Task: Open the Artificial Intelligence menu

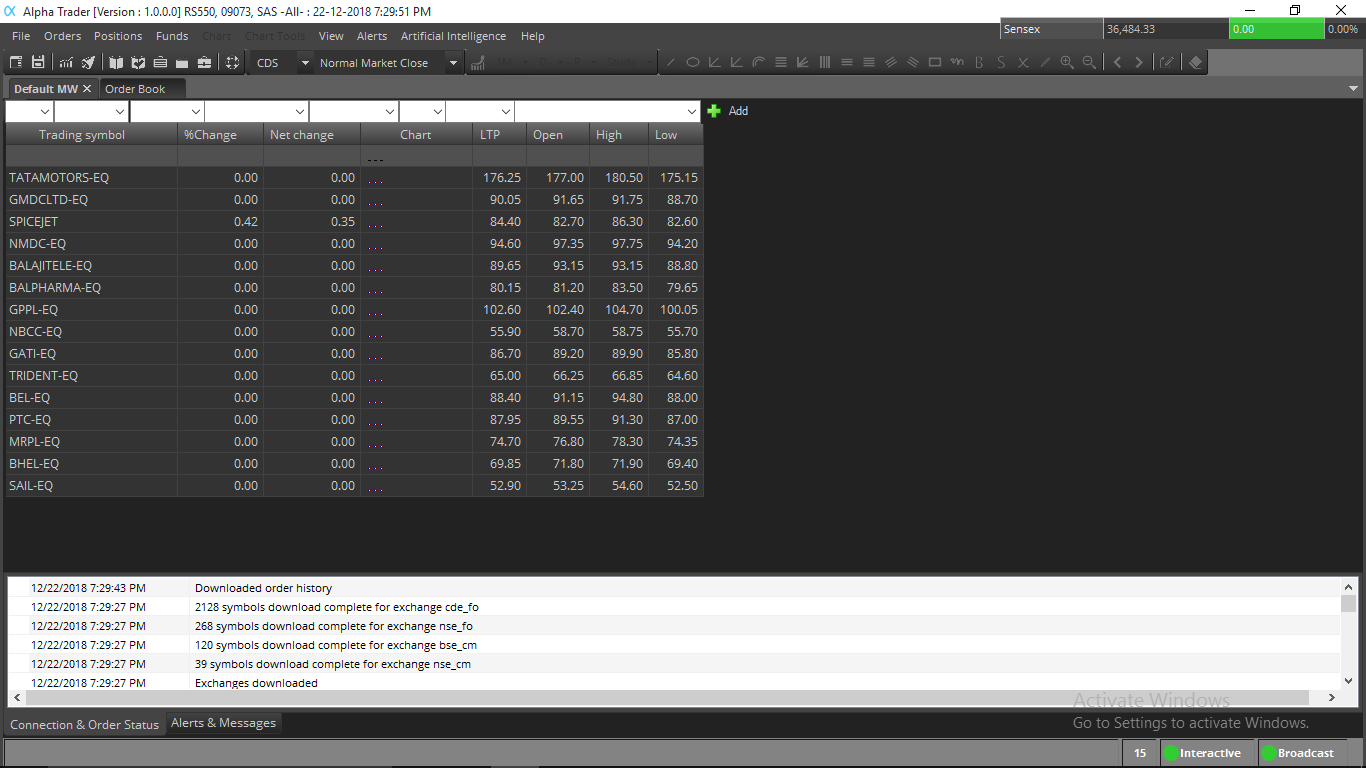Action: coord(453,36)
